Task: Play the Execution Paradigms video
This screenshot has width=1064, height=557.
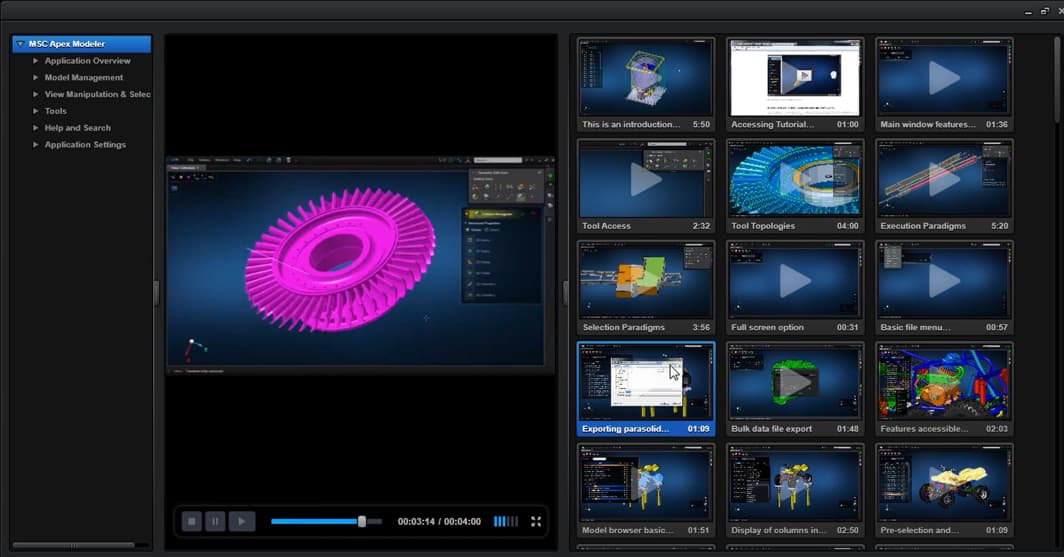Action: [x=944, y=178]
